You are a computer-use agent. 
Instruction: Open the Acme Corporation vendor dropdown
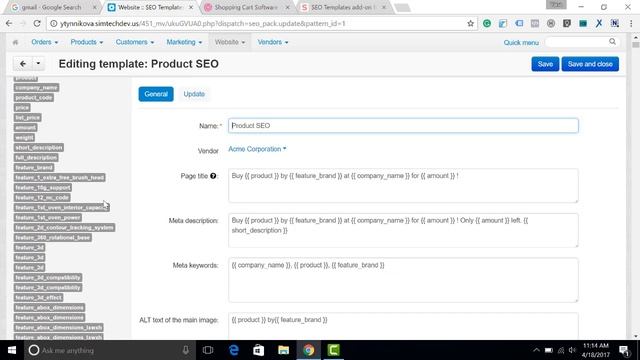pos(257,149)
